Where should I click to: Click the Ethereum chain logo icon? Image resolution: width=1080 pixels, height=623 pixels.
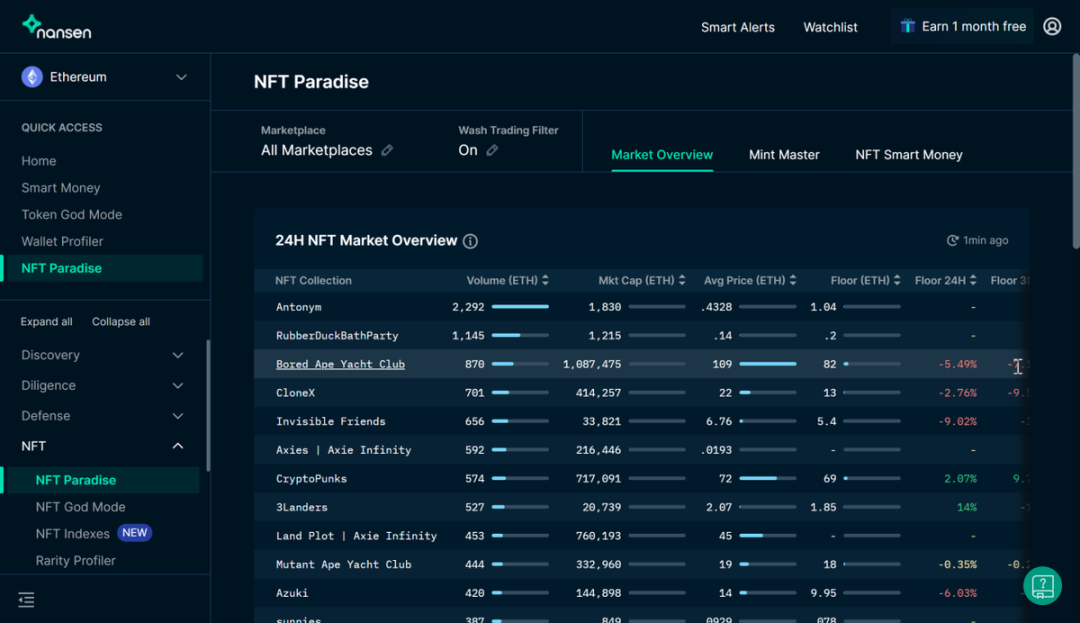[x=32, y=76]
